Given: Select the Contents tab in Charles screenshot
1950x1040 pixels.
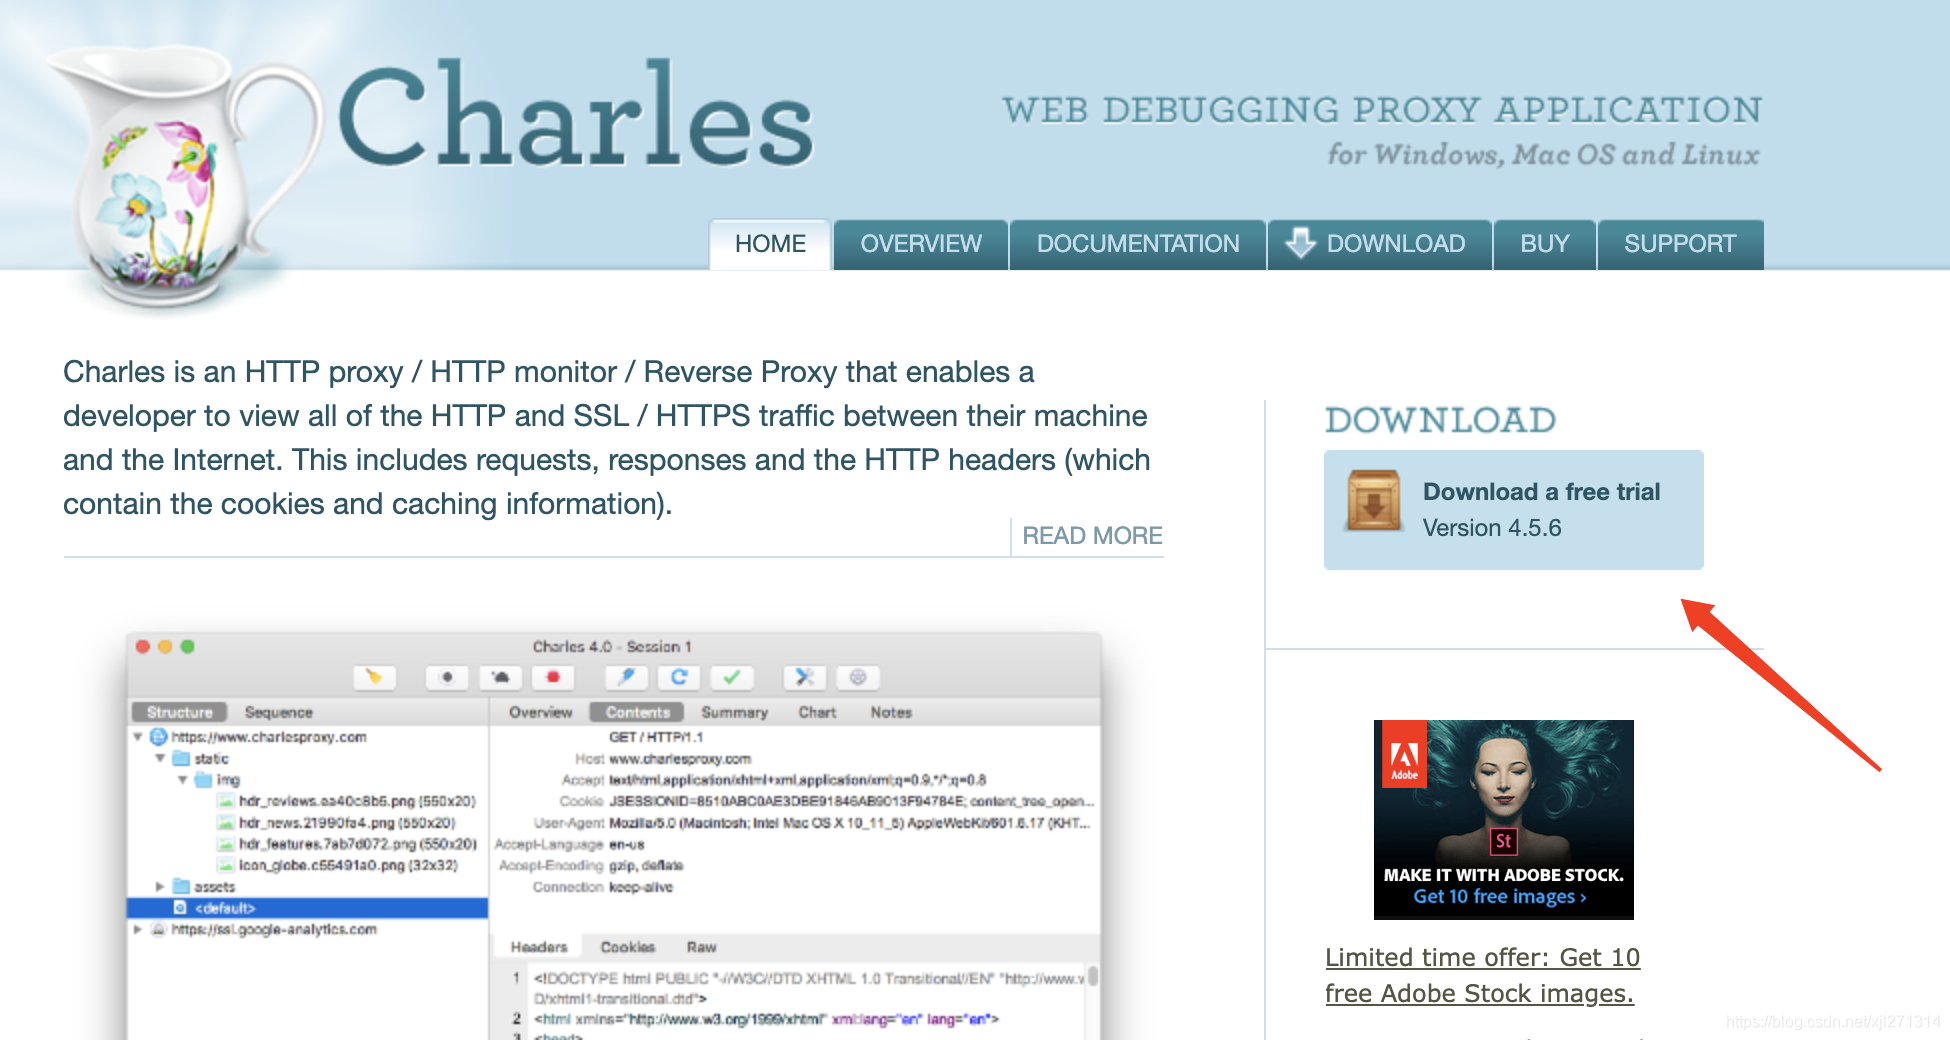Looking at the screenshot, I should tap(637, 712).
